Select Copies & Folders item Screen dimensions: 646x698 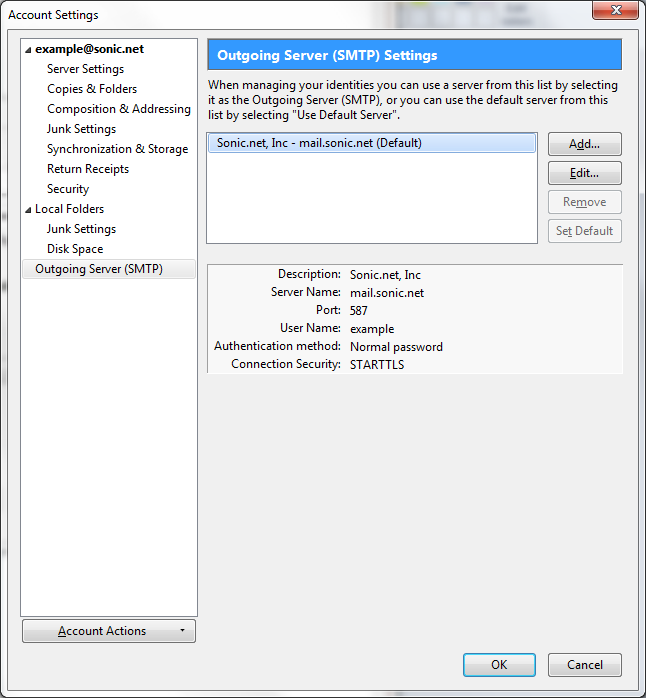tap(92, 89)
